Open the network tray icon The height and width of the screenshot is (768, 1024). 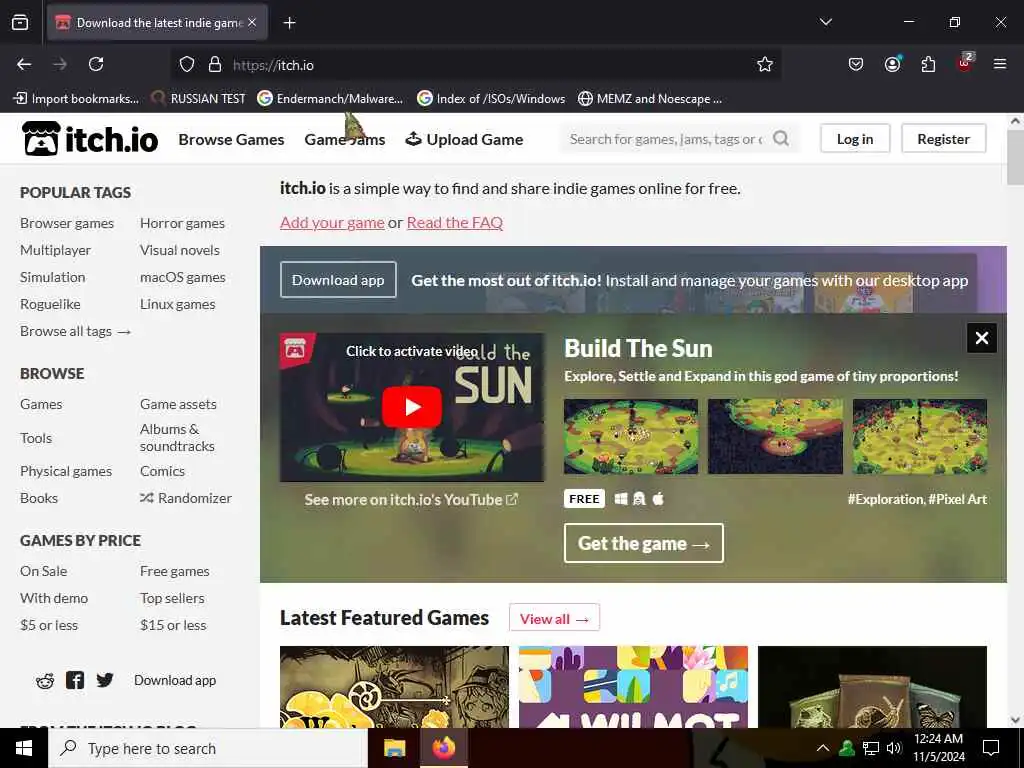871,748
